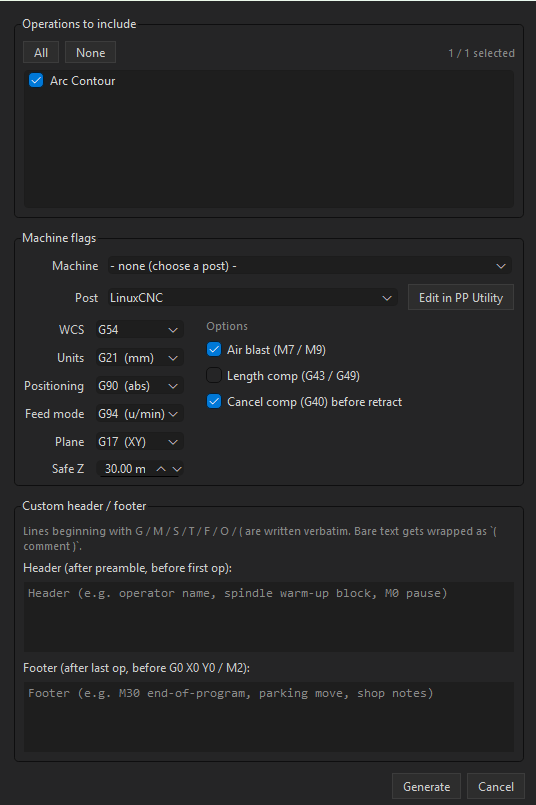Open the Plane G17 (XY) dropdown
The image size is (536, 805).
click(139, 442)
